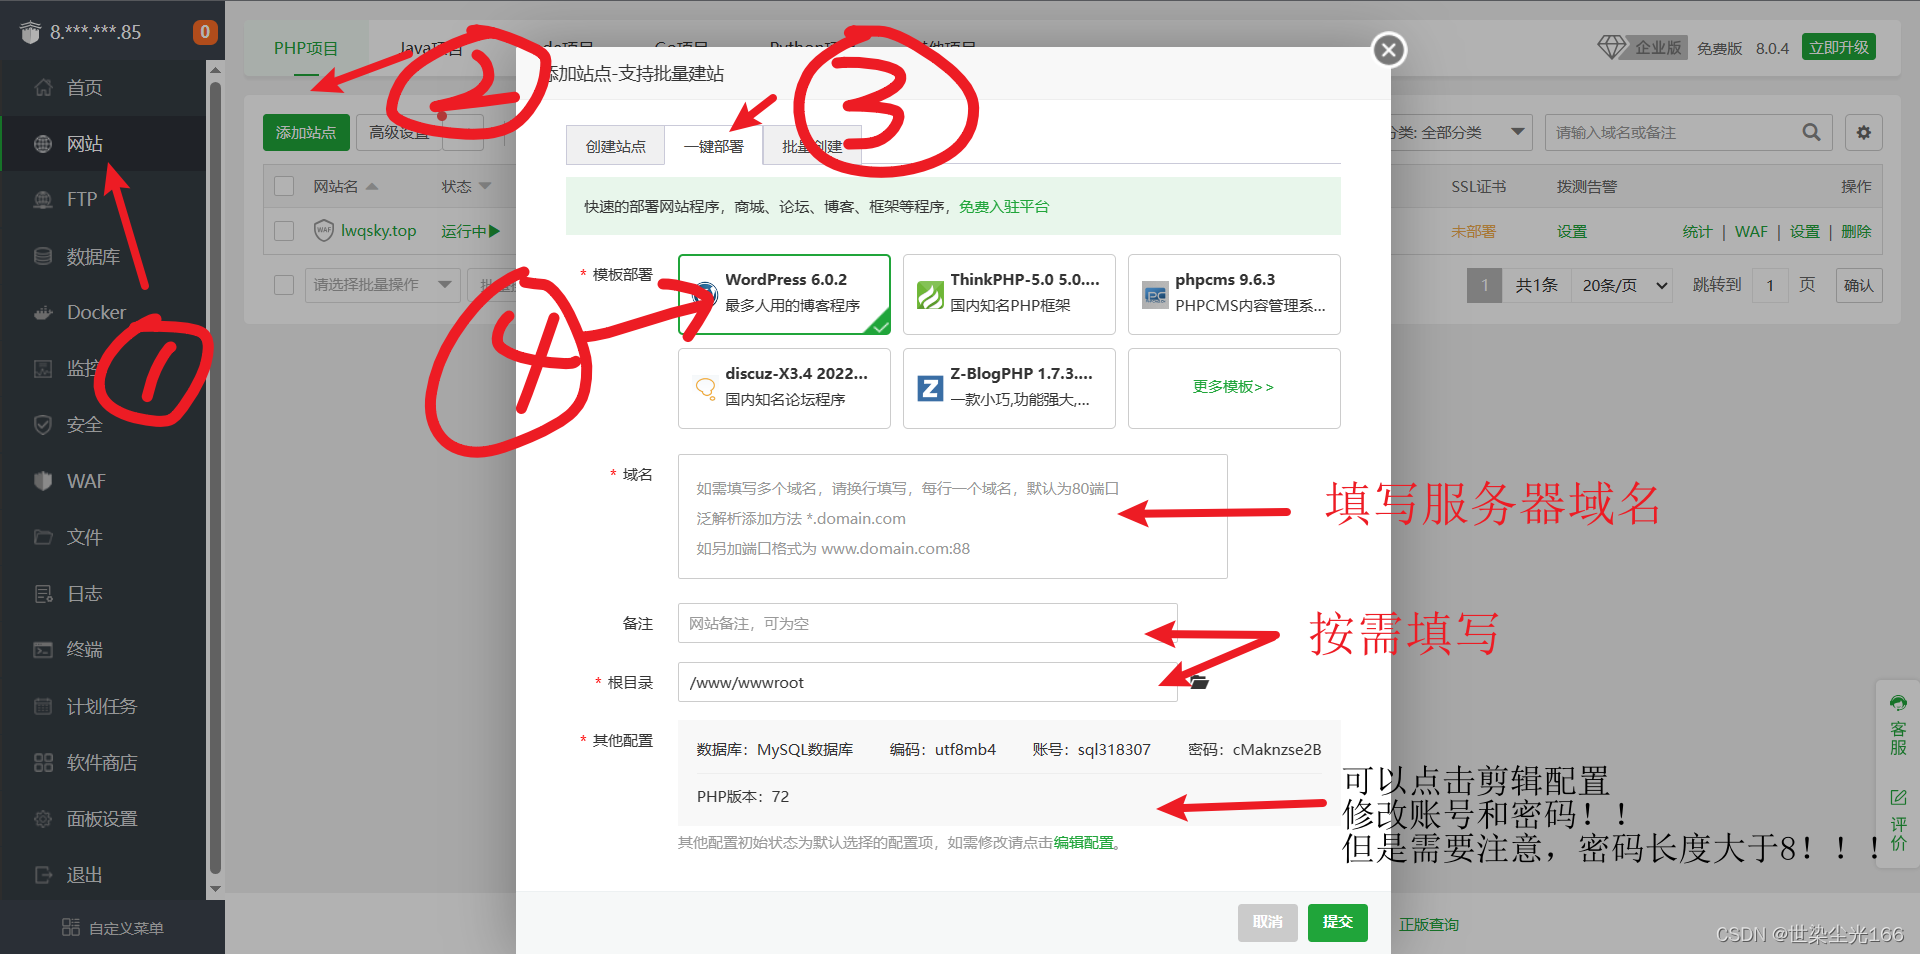Viewport: 1920px width, 954px height.
Task: Switch to the 创建站点 tab
Action: point(616,146)
